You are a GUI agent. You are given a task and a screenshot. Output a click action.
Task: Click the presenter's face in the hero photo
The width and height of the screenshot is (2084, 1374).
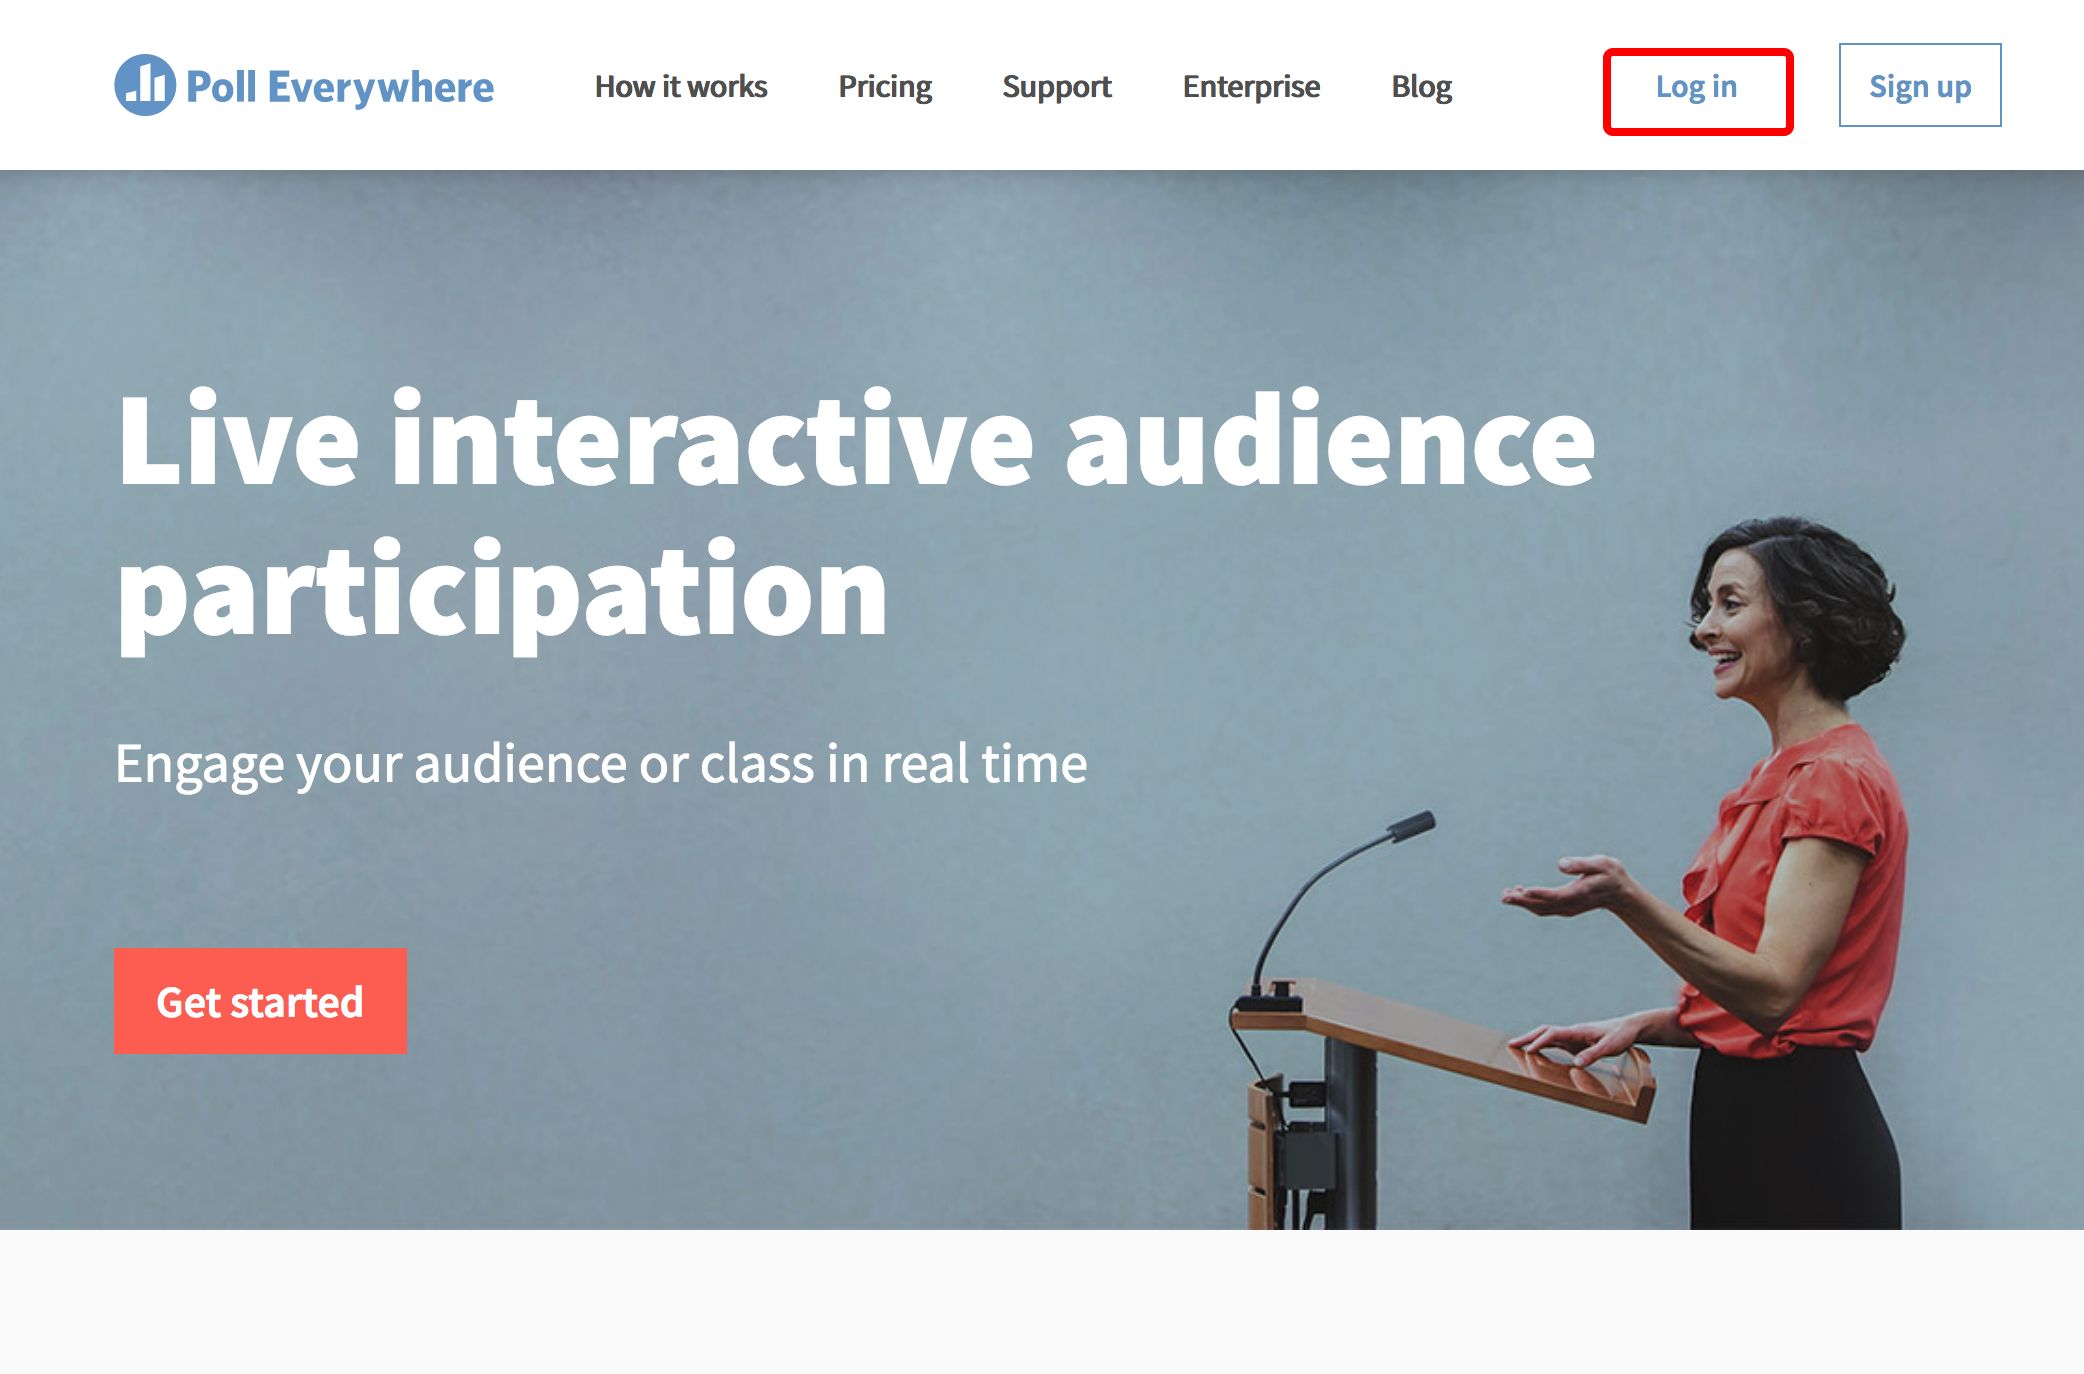pos(1735,622)
